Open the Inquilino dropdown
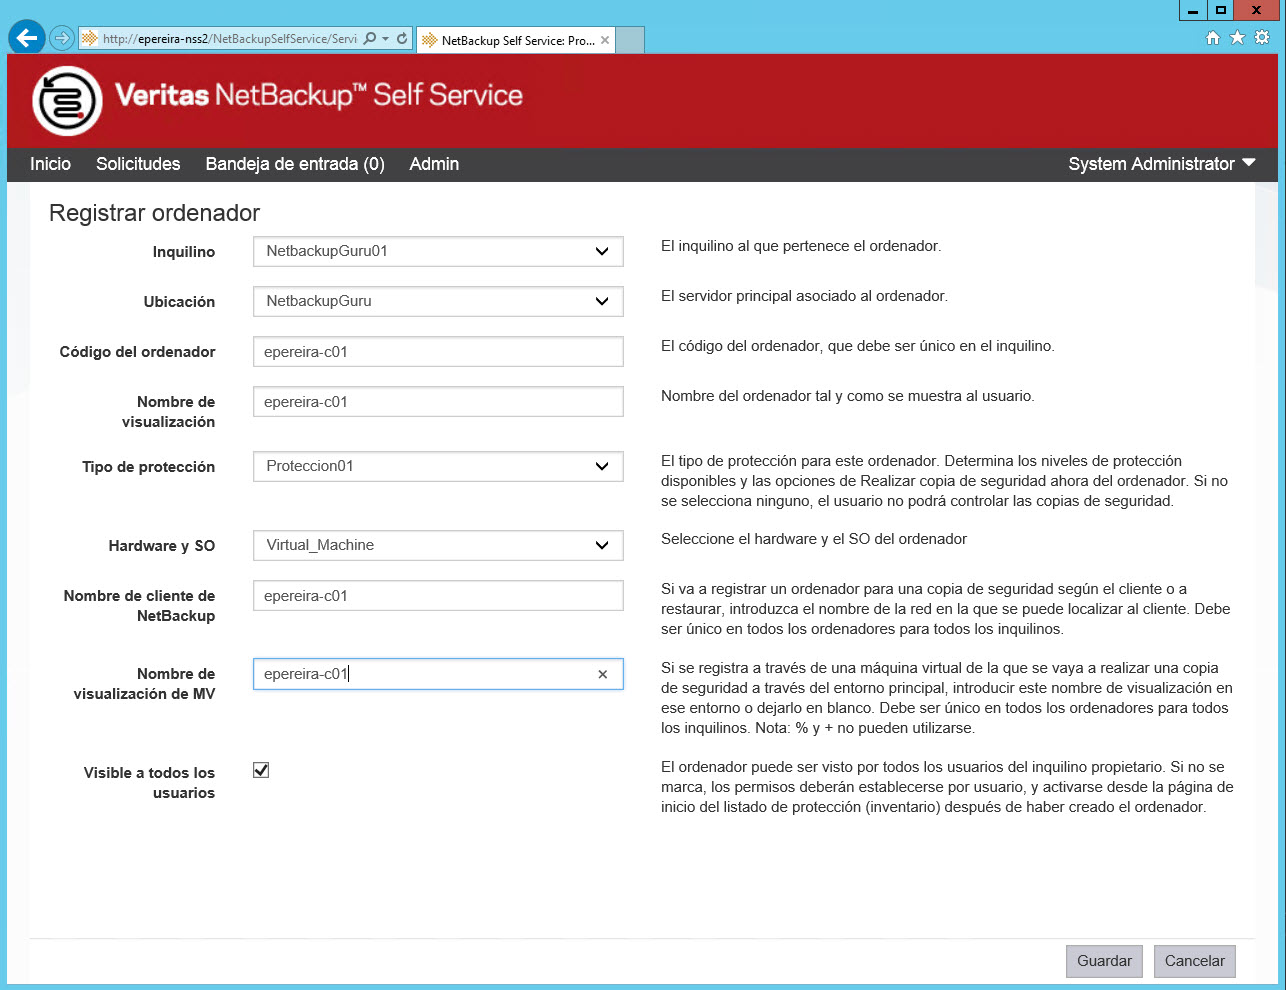Viewport: 1286px width, 990px height. [438, 251]
